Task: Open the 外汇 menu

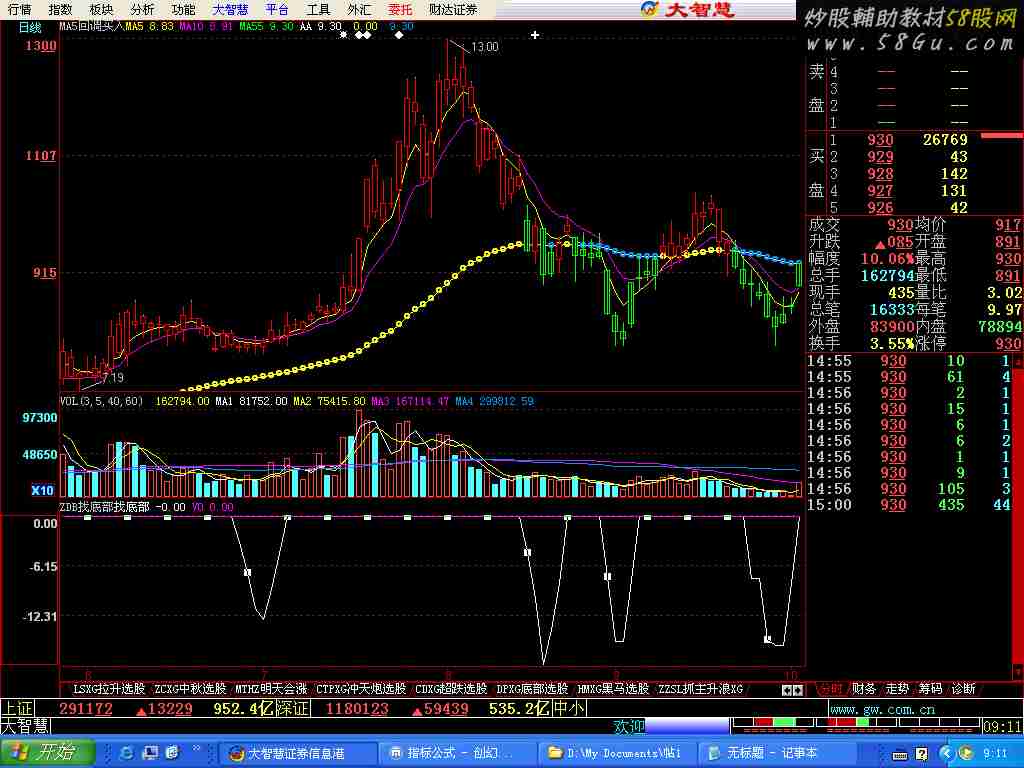Action: pyautogui.click(x=359, y=9)
